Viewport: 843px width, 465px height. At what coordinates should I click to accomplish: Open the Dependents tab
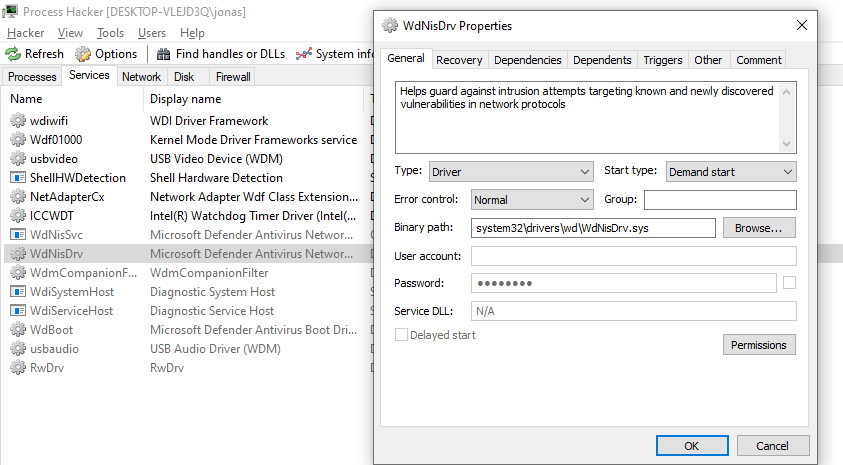click(602, 60)
